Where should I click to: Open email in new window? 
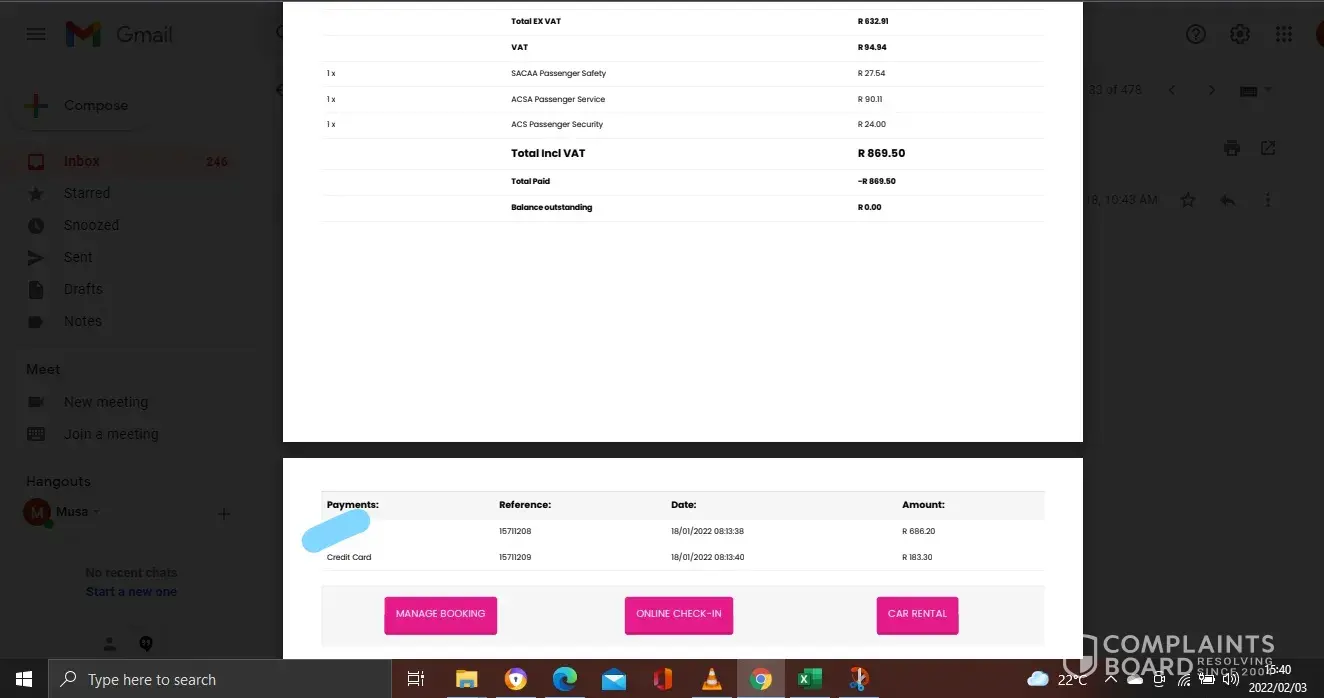click(x=1268, y=148)
